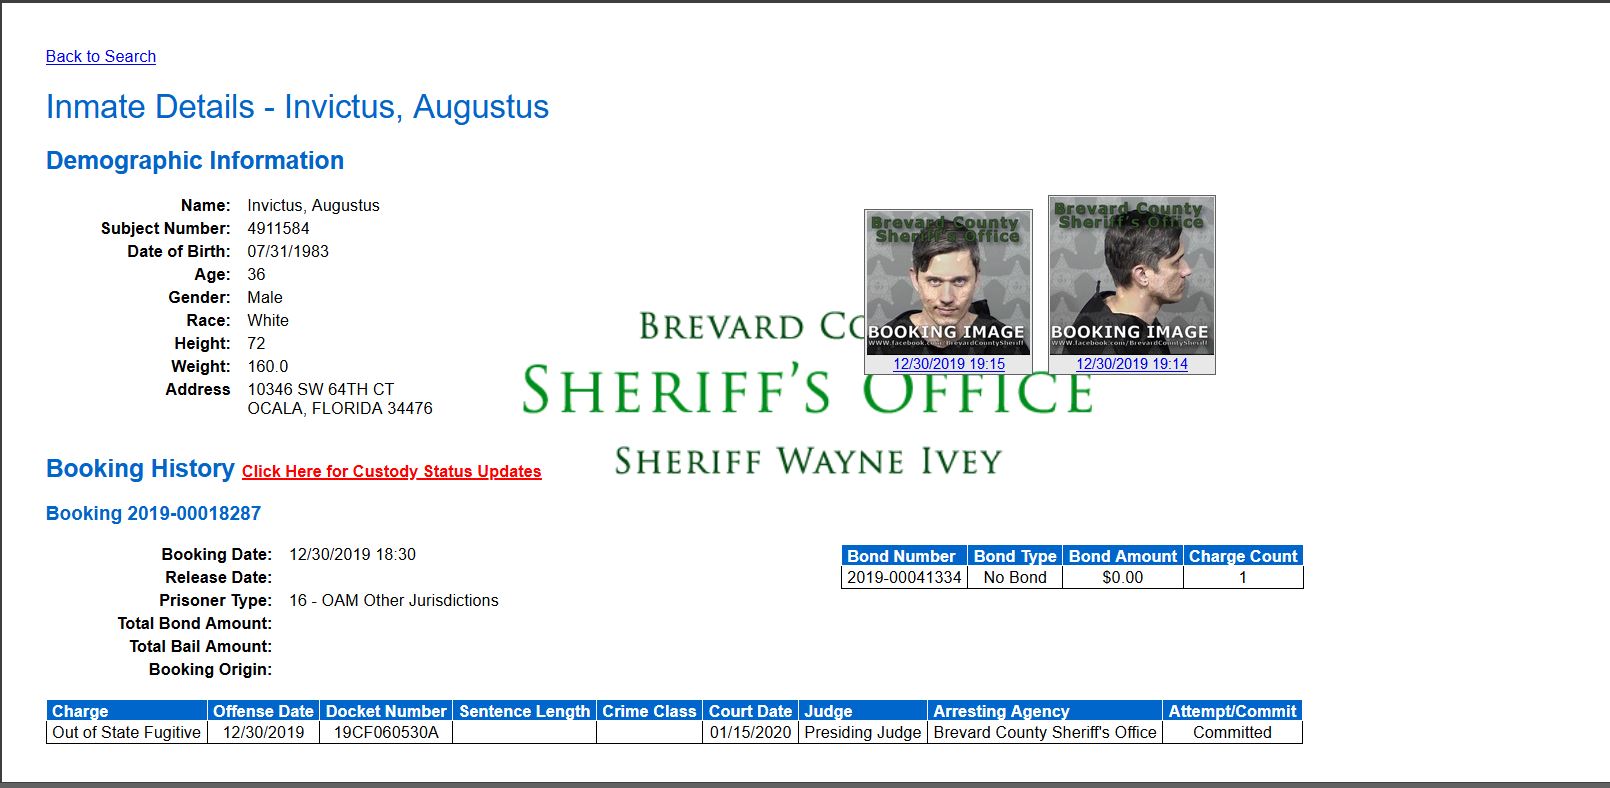This screenshot has height=788, width=1610.
Task: Click the Arresting Agency column header
Action: [x=1045, y=711]
